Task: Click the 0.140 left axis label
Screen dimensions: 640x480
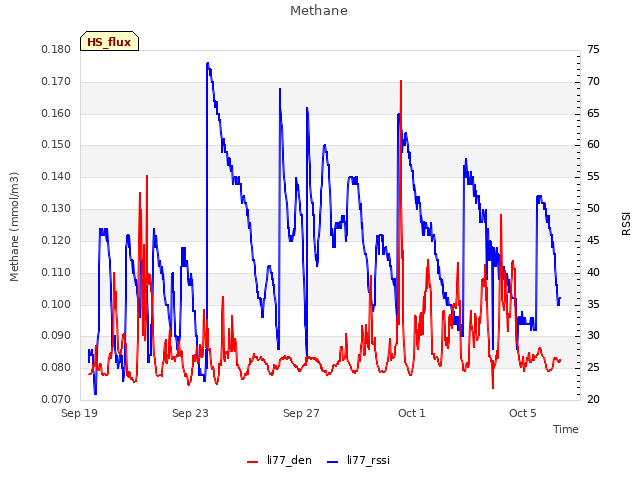Action: tap(56, 177)
